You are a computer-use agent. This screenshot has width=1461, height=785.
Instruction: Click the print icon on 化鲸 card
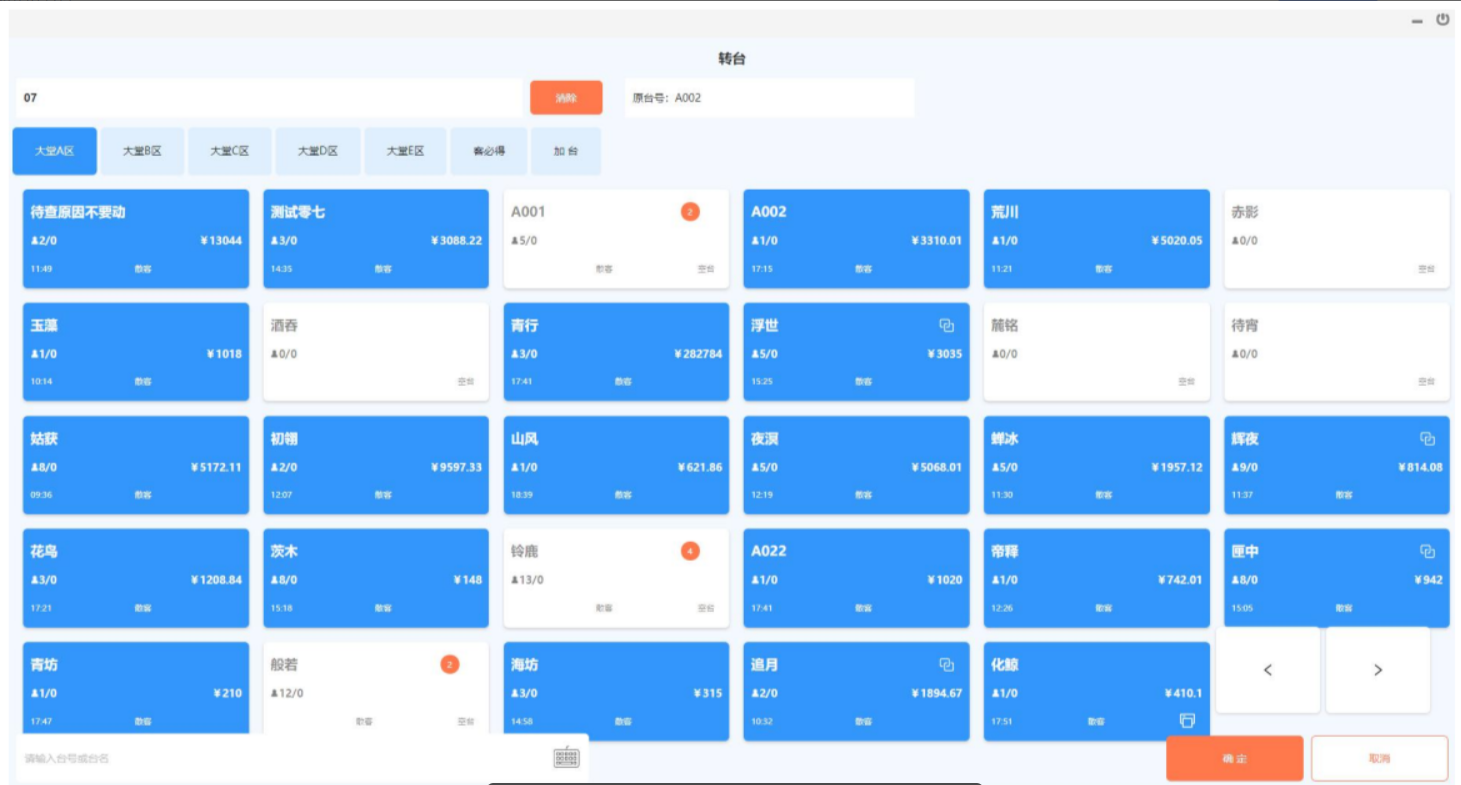[x=1187, y=720]
